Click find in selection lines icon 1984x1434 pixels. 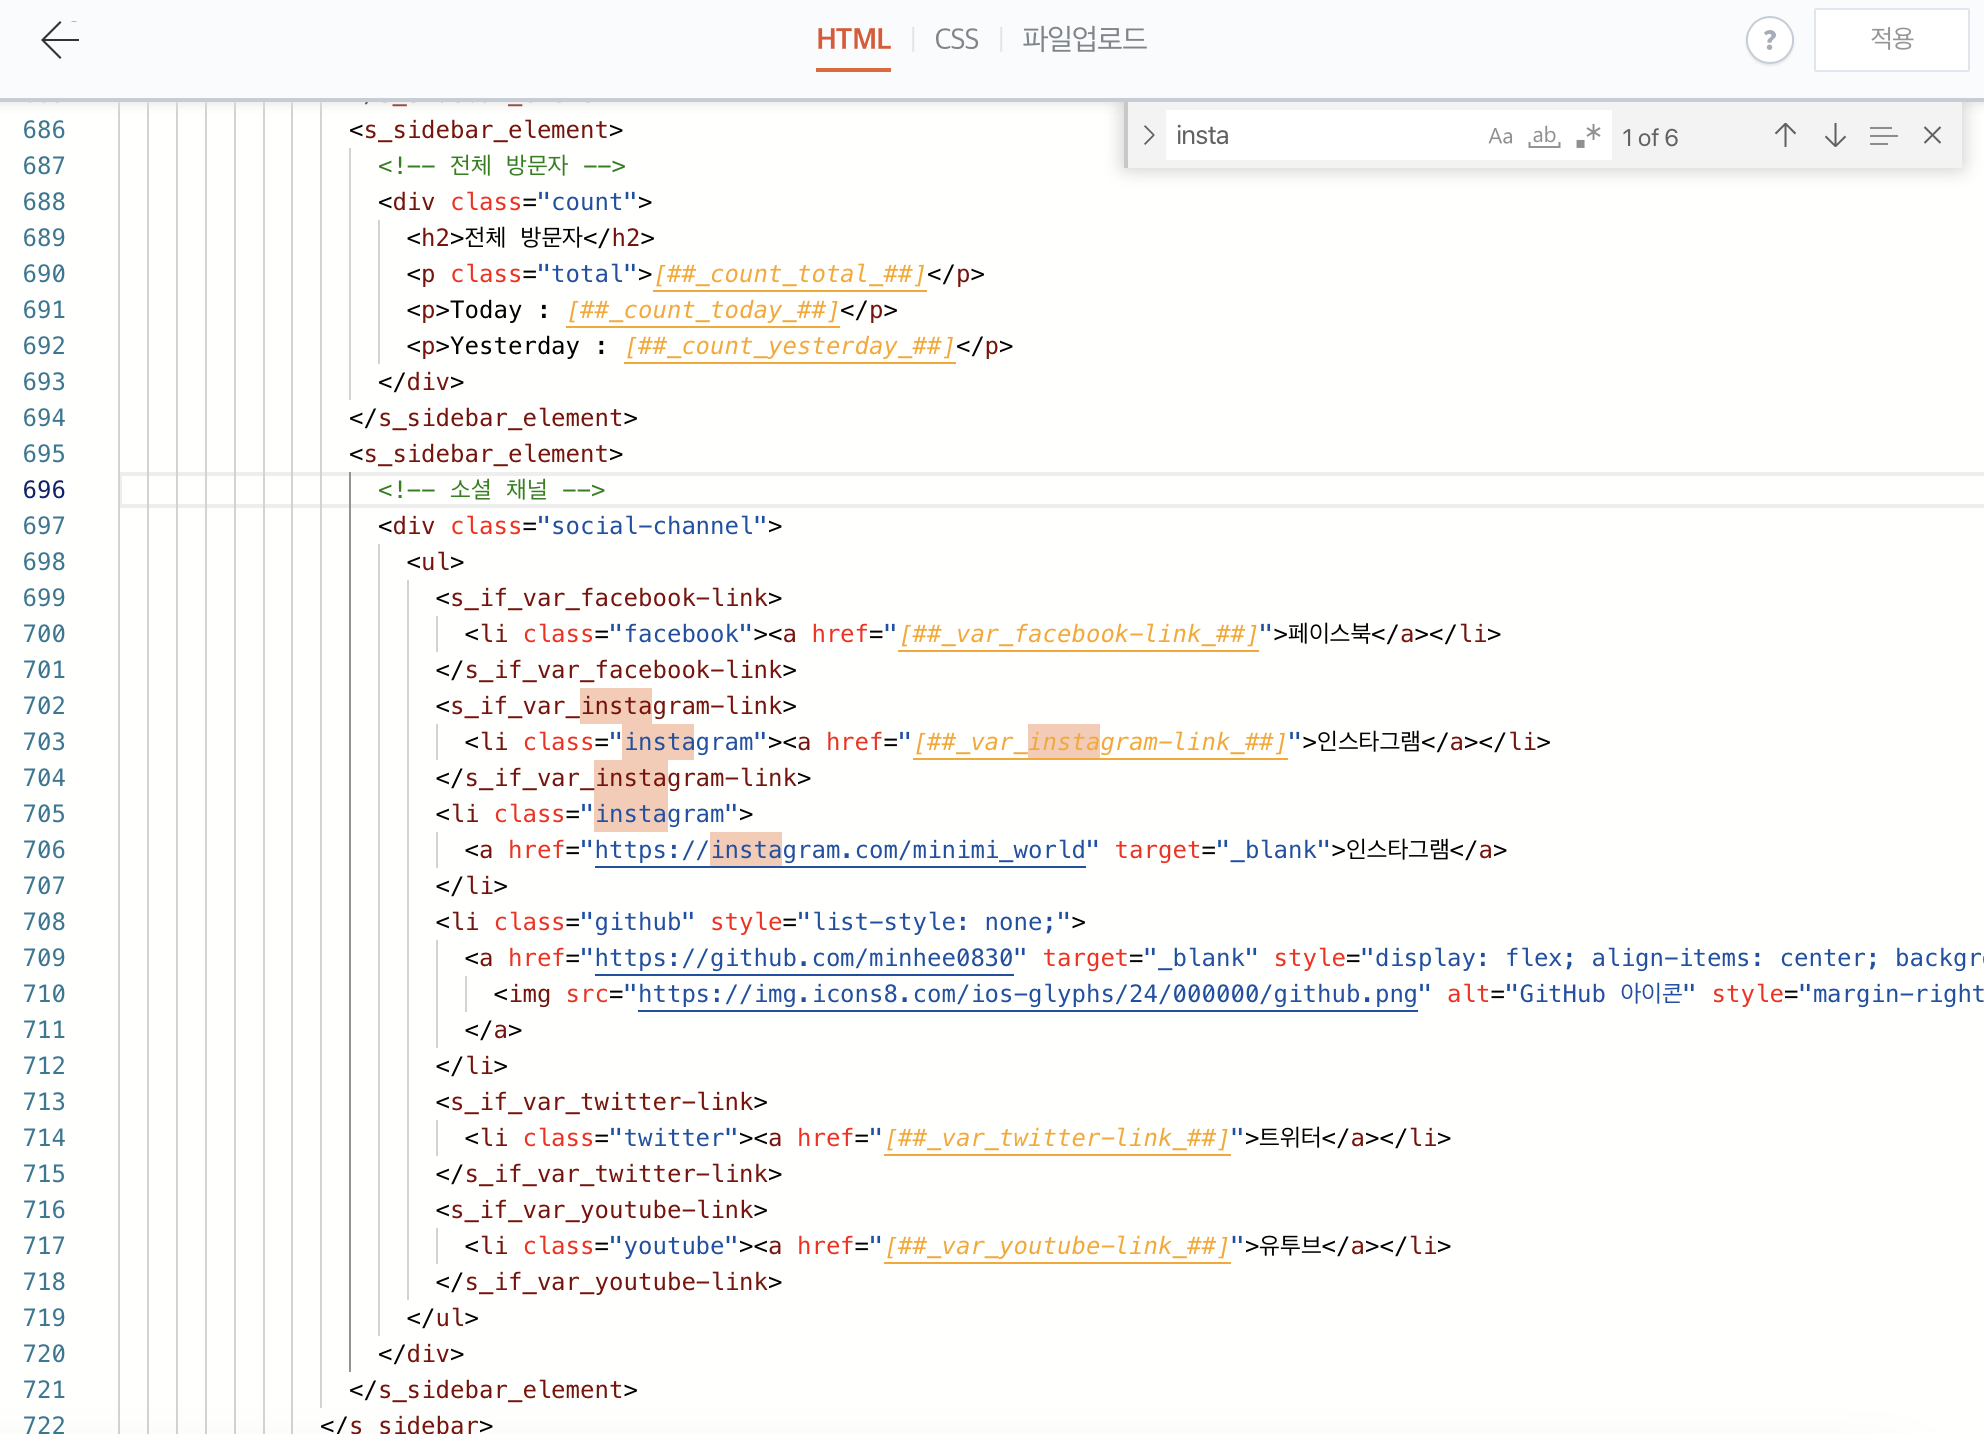pos(1883,136)
